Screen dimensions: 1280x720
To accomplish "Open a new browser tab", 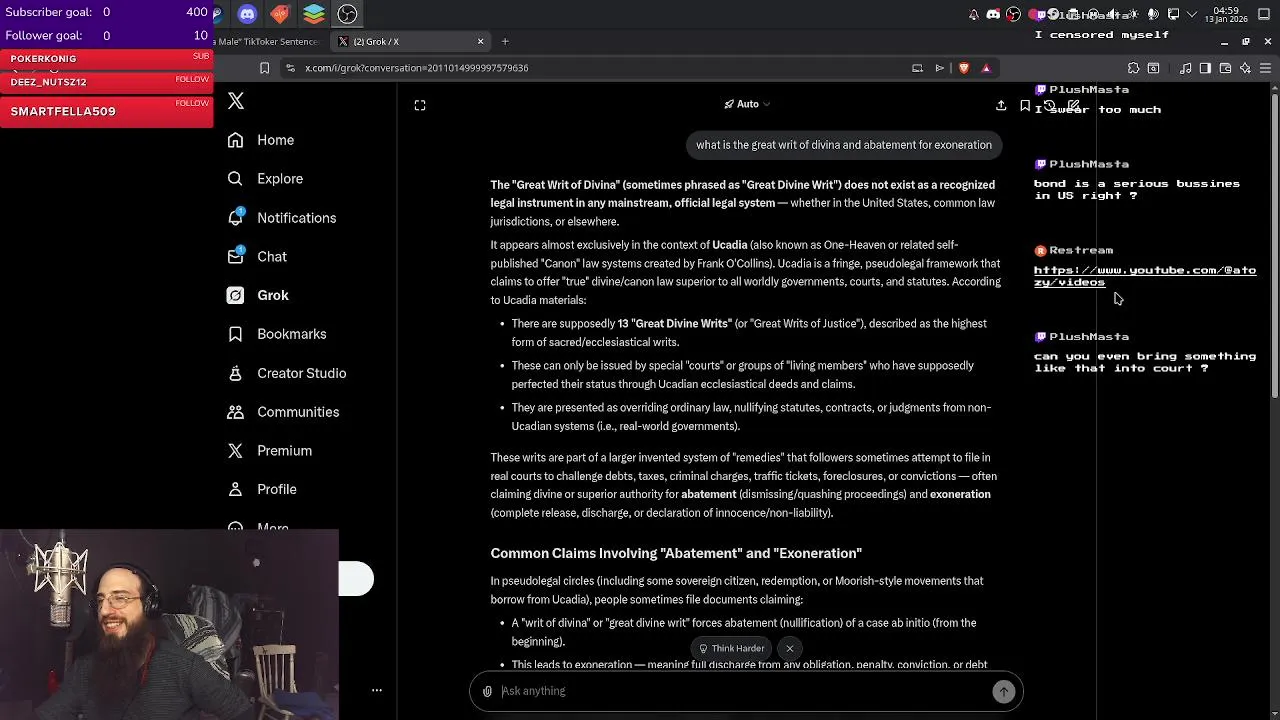I will [x=505, y=41].
